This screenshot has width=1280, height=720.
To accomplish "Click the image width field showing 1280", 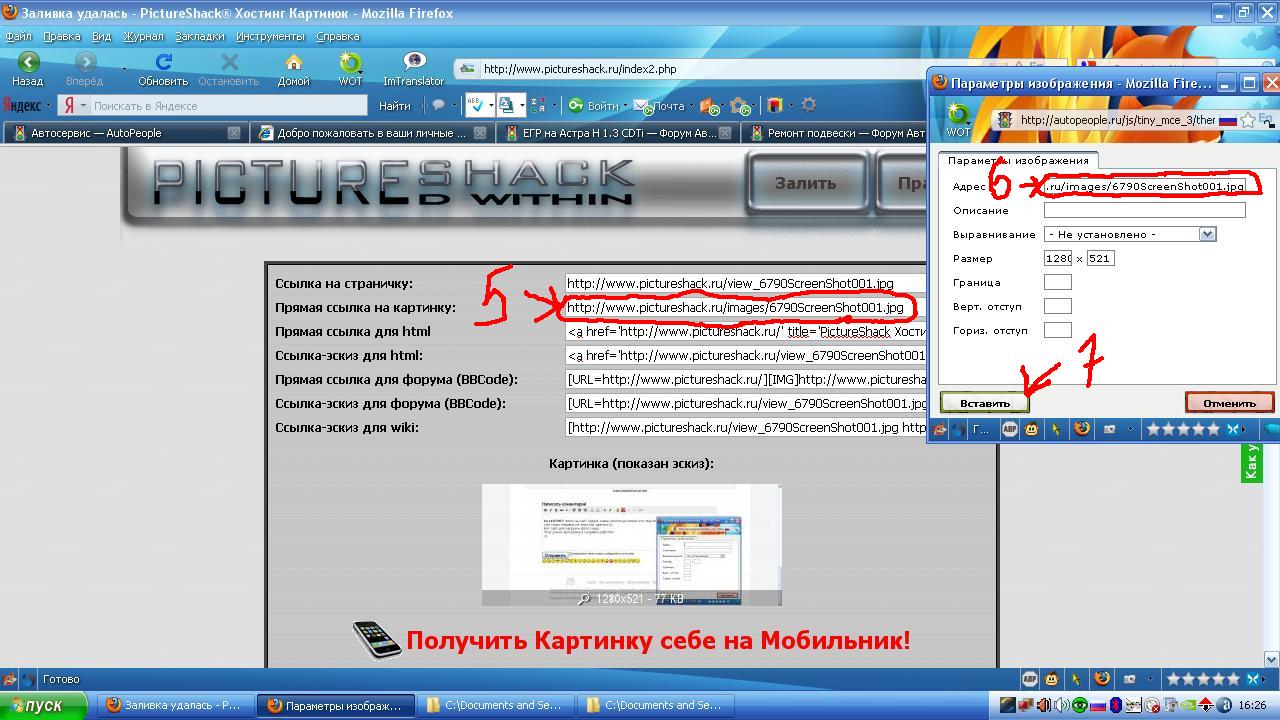I will tap(1058, 258).
